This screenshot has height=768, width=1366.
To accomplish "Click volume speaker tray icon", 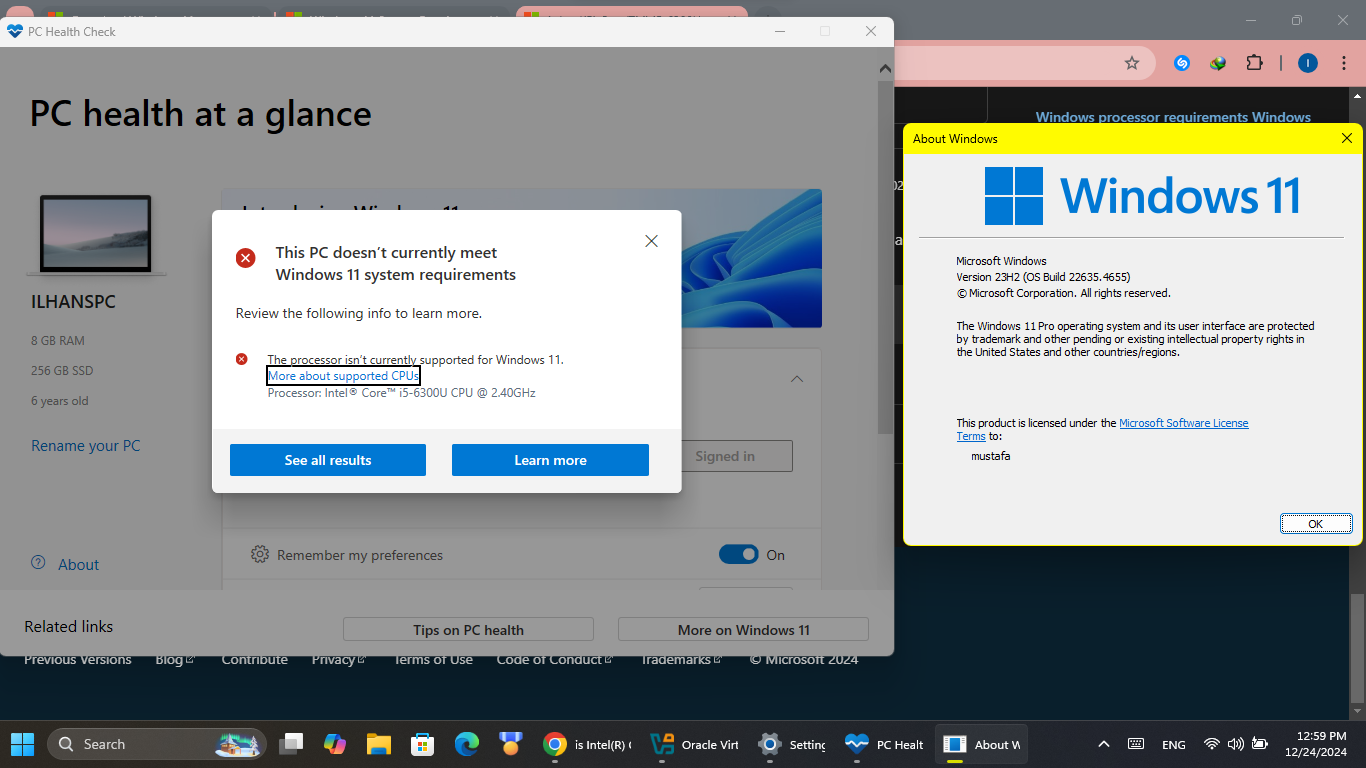I will pos(1236,744).
